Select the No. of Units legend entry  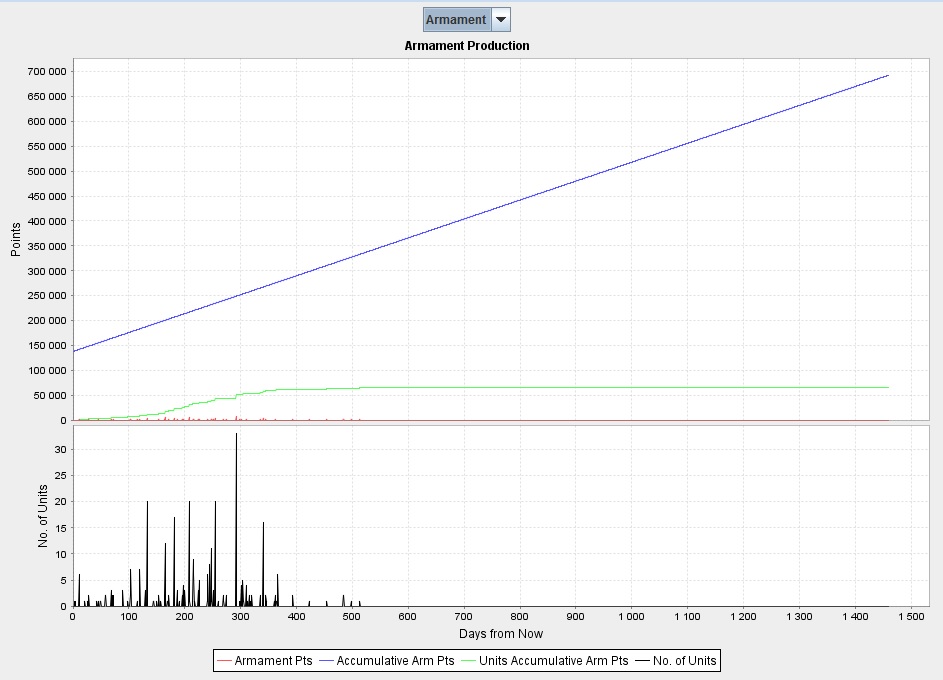click(684, 661)
